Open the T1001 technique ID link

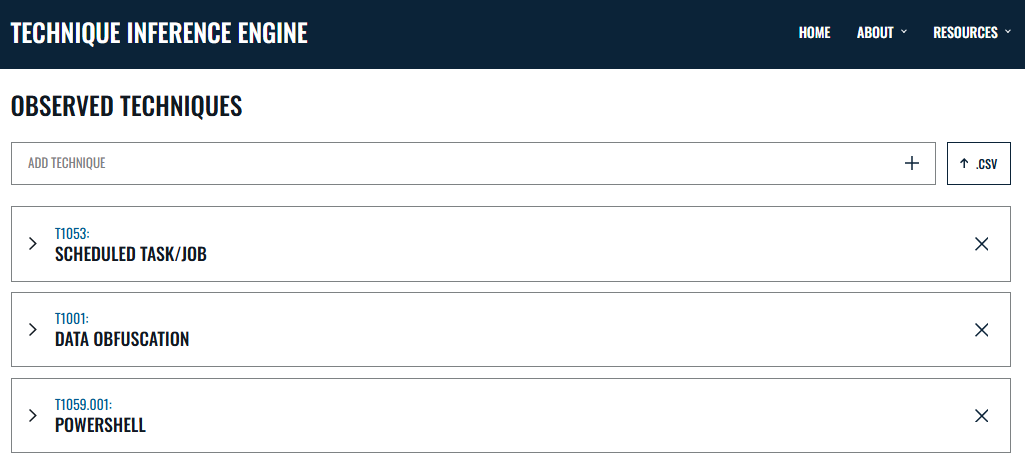(x=72, y=319)
